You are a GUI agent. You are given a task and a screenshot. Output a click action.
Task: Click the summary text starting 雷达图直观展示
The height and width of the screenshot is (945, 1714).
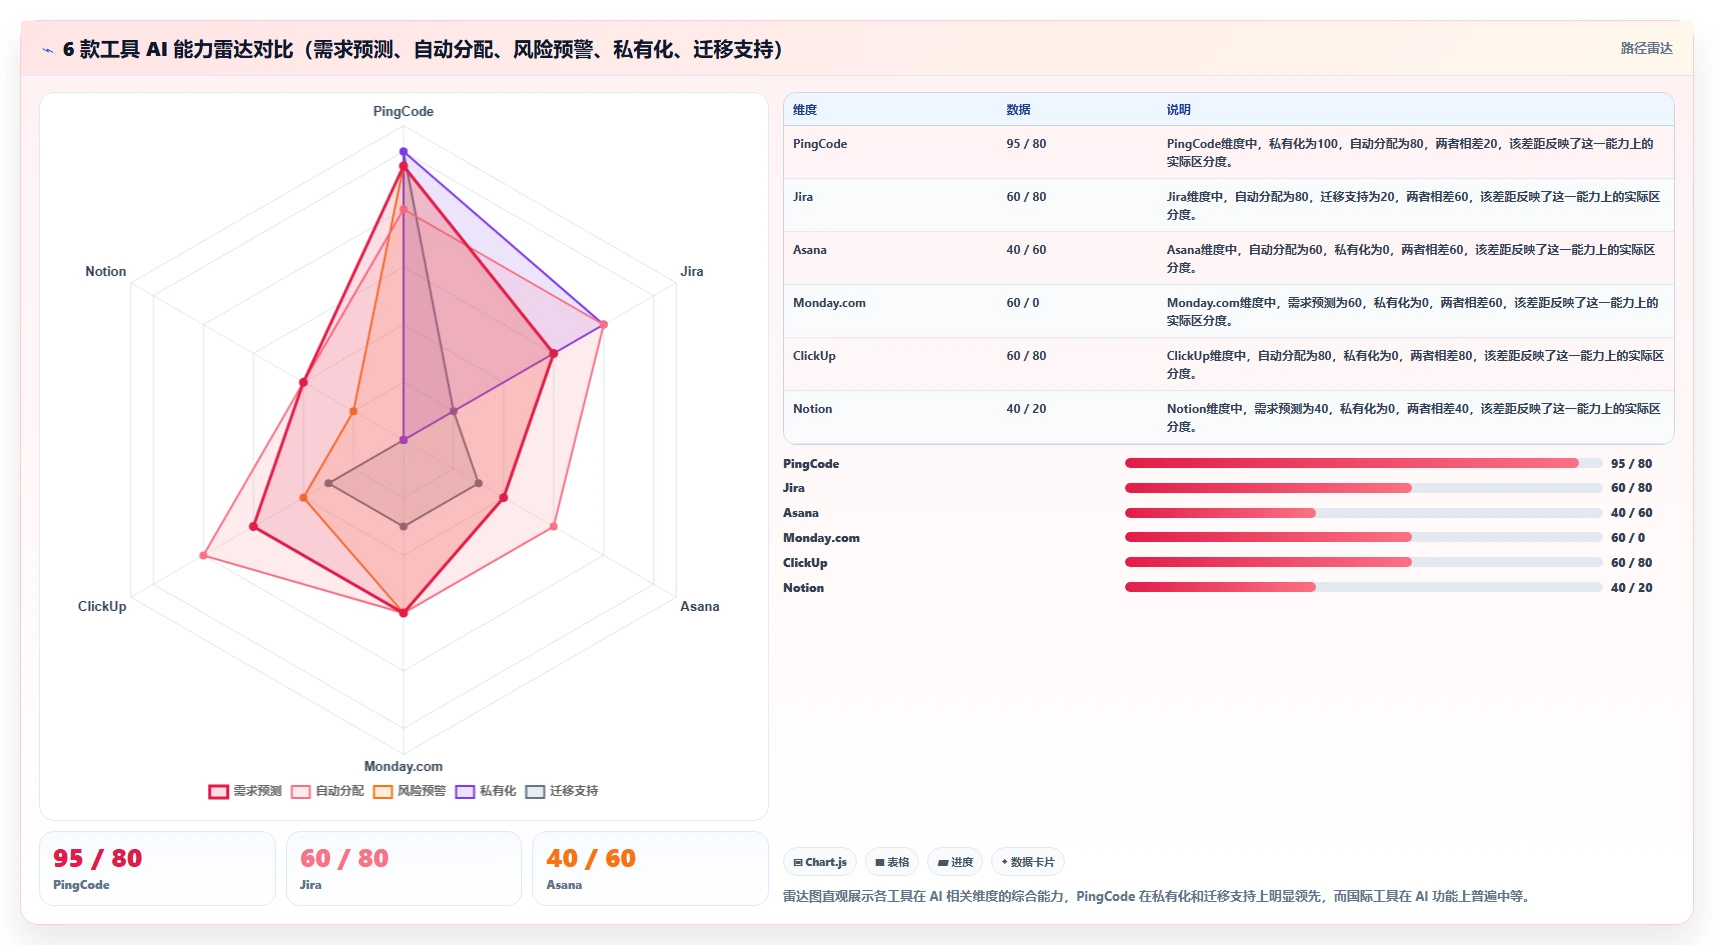point(1158,896)
